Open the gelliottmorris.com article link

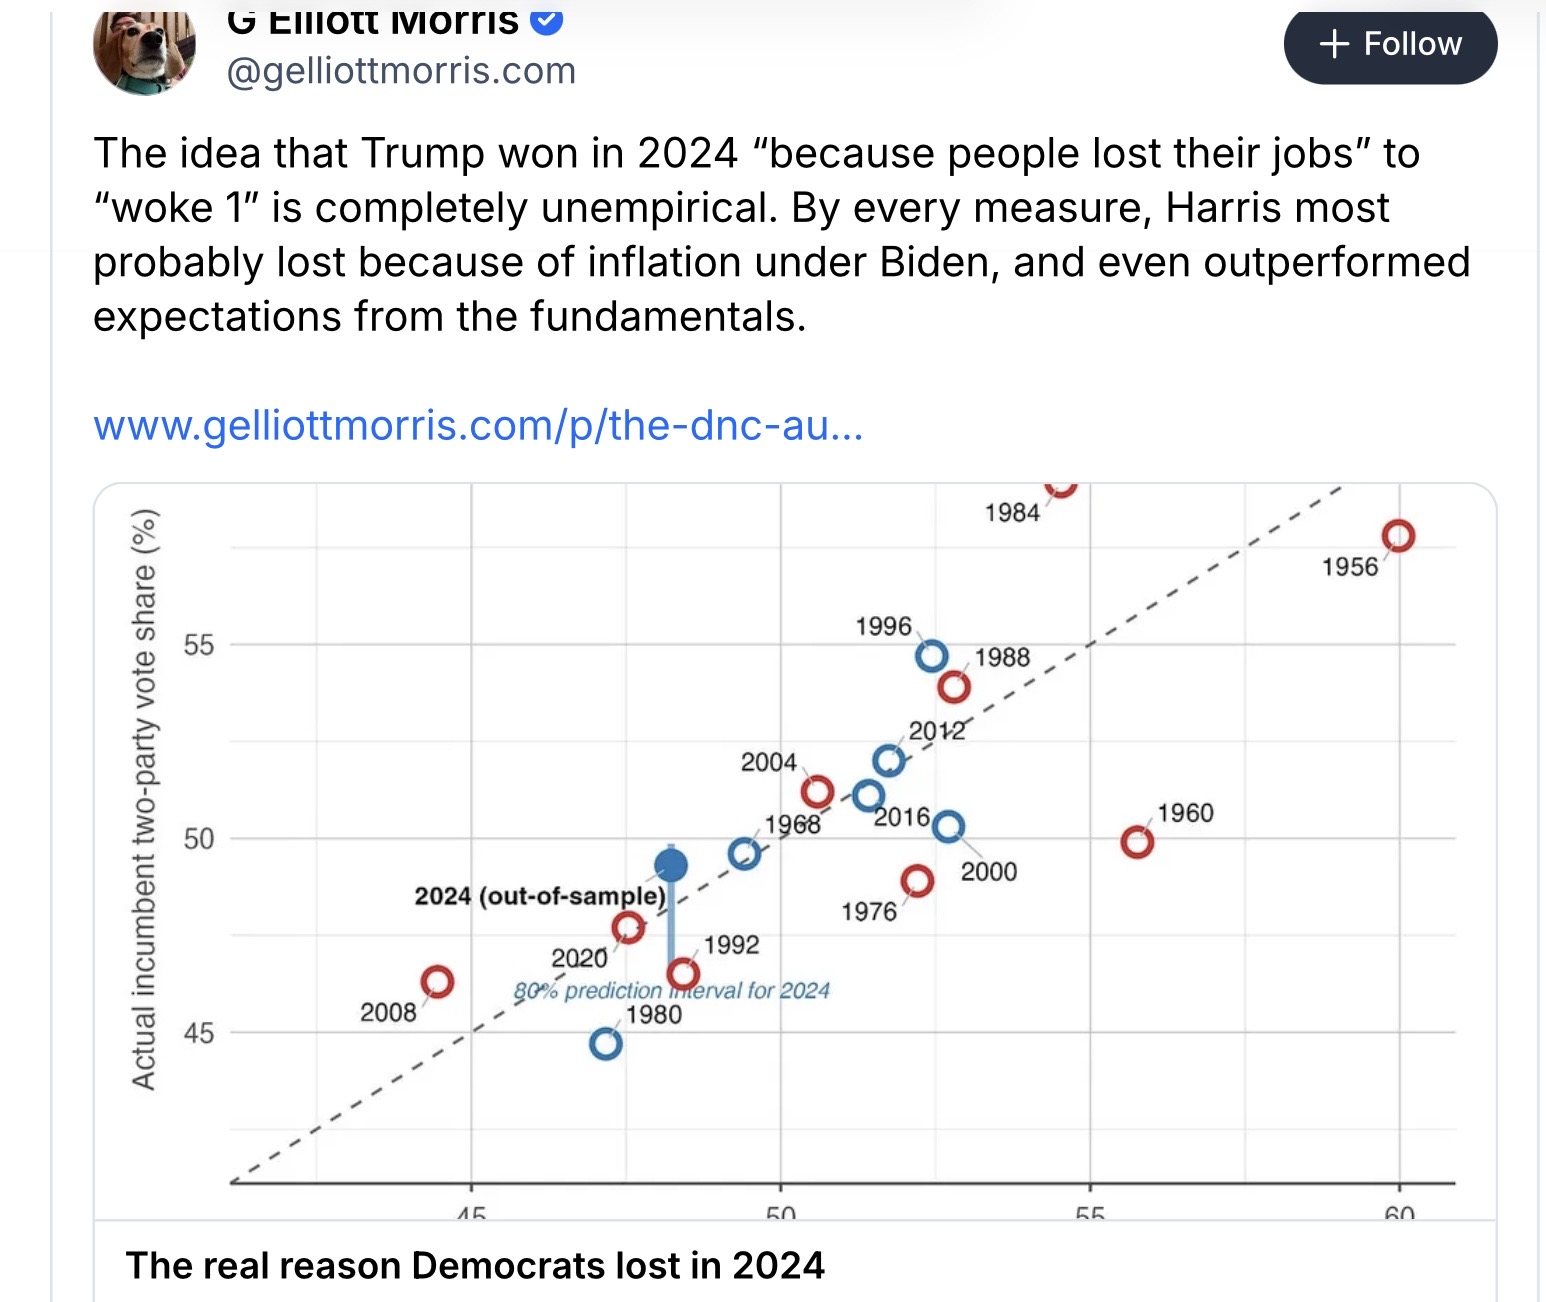click(x=478, y=425)
